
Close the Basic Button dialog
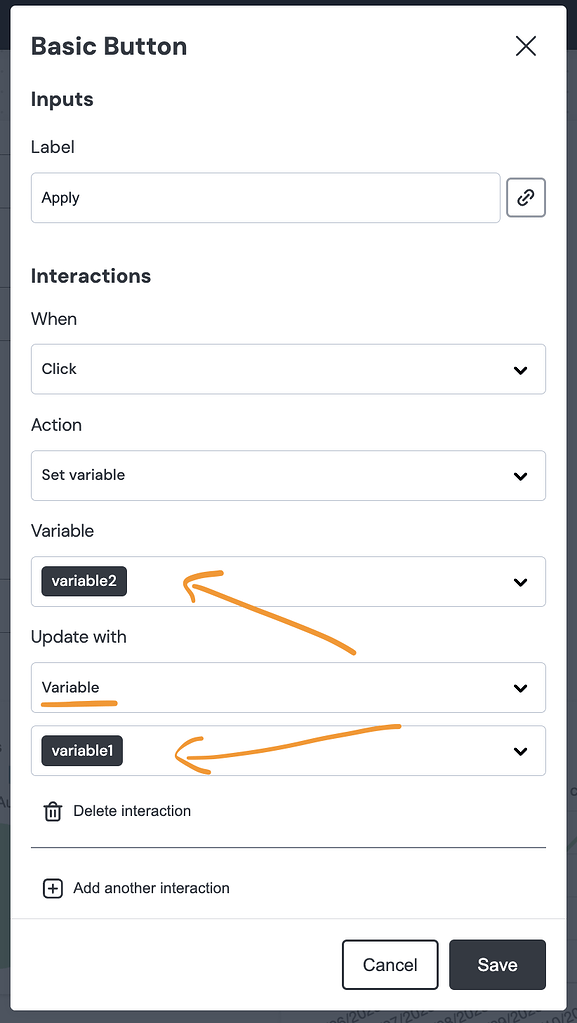pos(526,46)
